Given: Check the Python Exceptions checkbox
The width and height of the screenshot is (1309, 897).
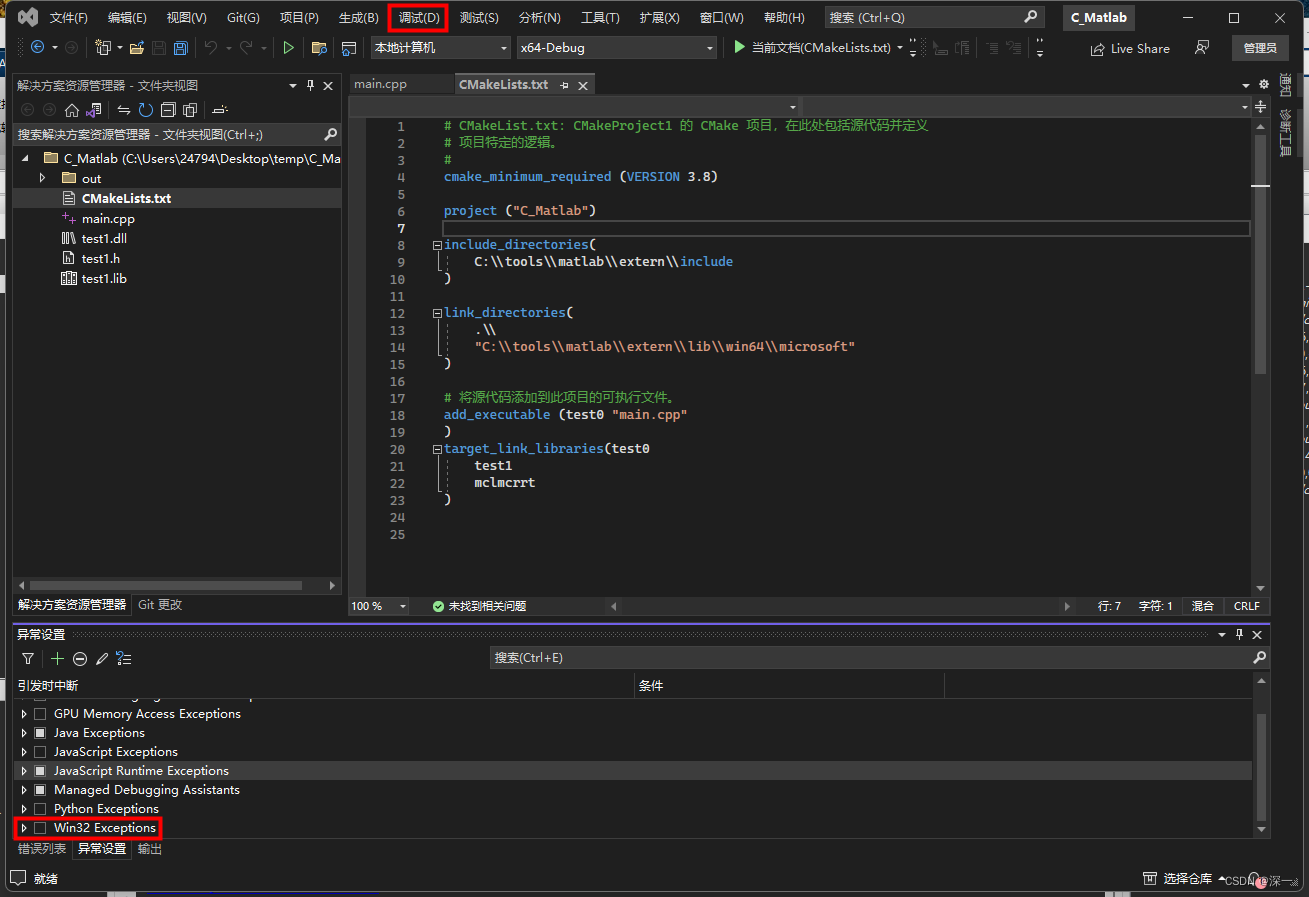Looking at the screenshot, I should [x=40, y=809].
